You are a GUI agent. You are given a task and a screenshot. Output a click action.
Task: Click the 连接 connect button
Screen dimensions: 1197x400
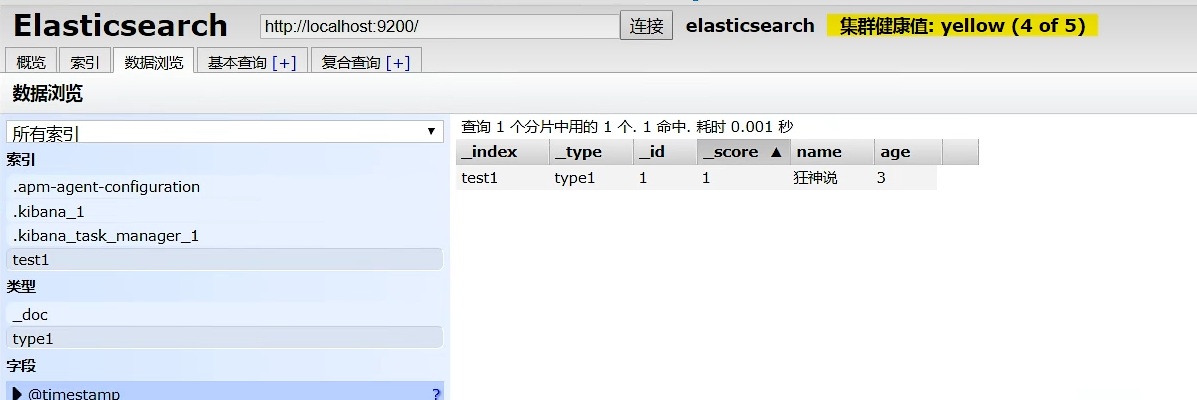(x=646, y=25)
